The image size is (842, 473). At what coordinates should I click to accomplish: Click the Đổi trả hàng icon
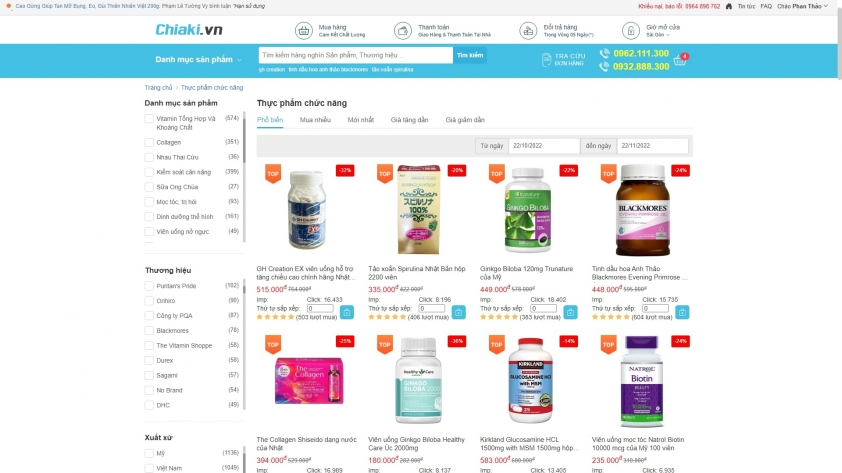click(x=528, y=31)
